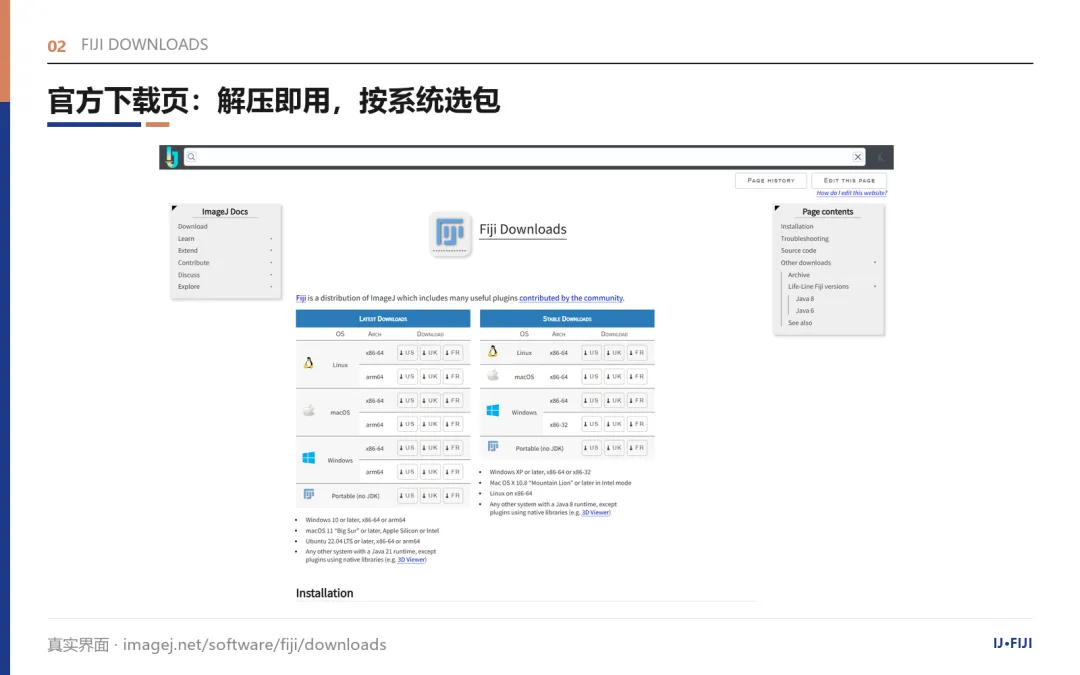Viewport: 1080px width, 675px height.
Task: Open 3D Viewer link under Latest Downloads notes
Action: [x=411, y=560]
